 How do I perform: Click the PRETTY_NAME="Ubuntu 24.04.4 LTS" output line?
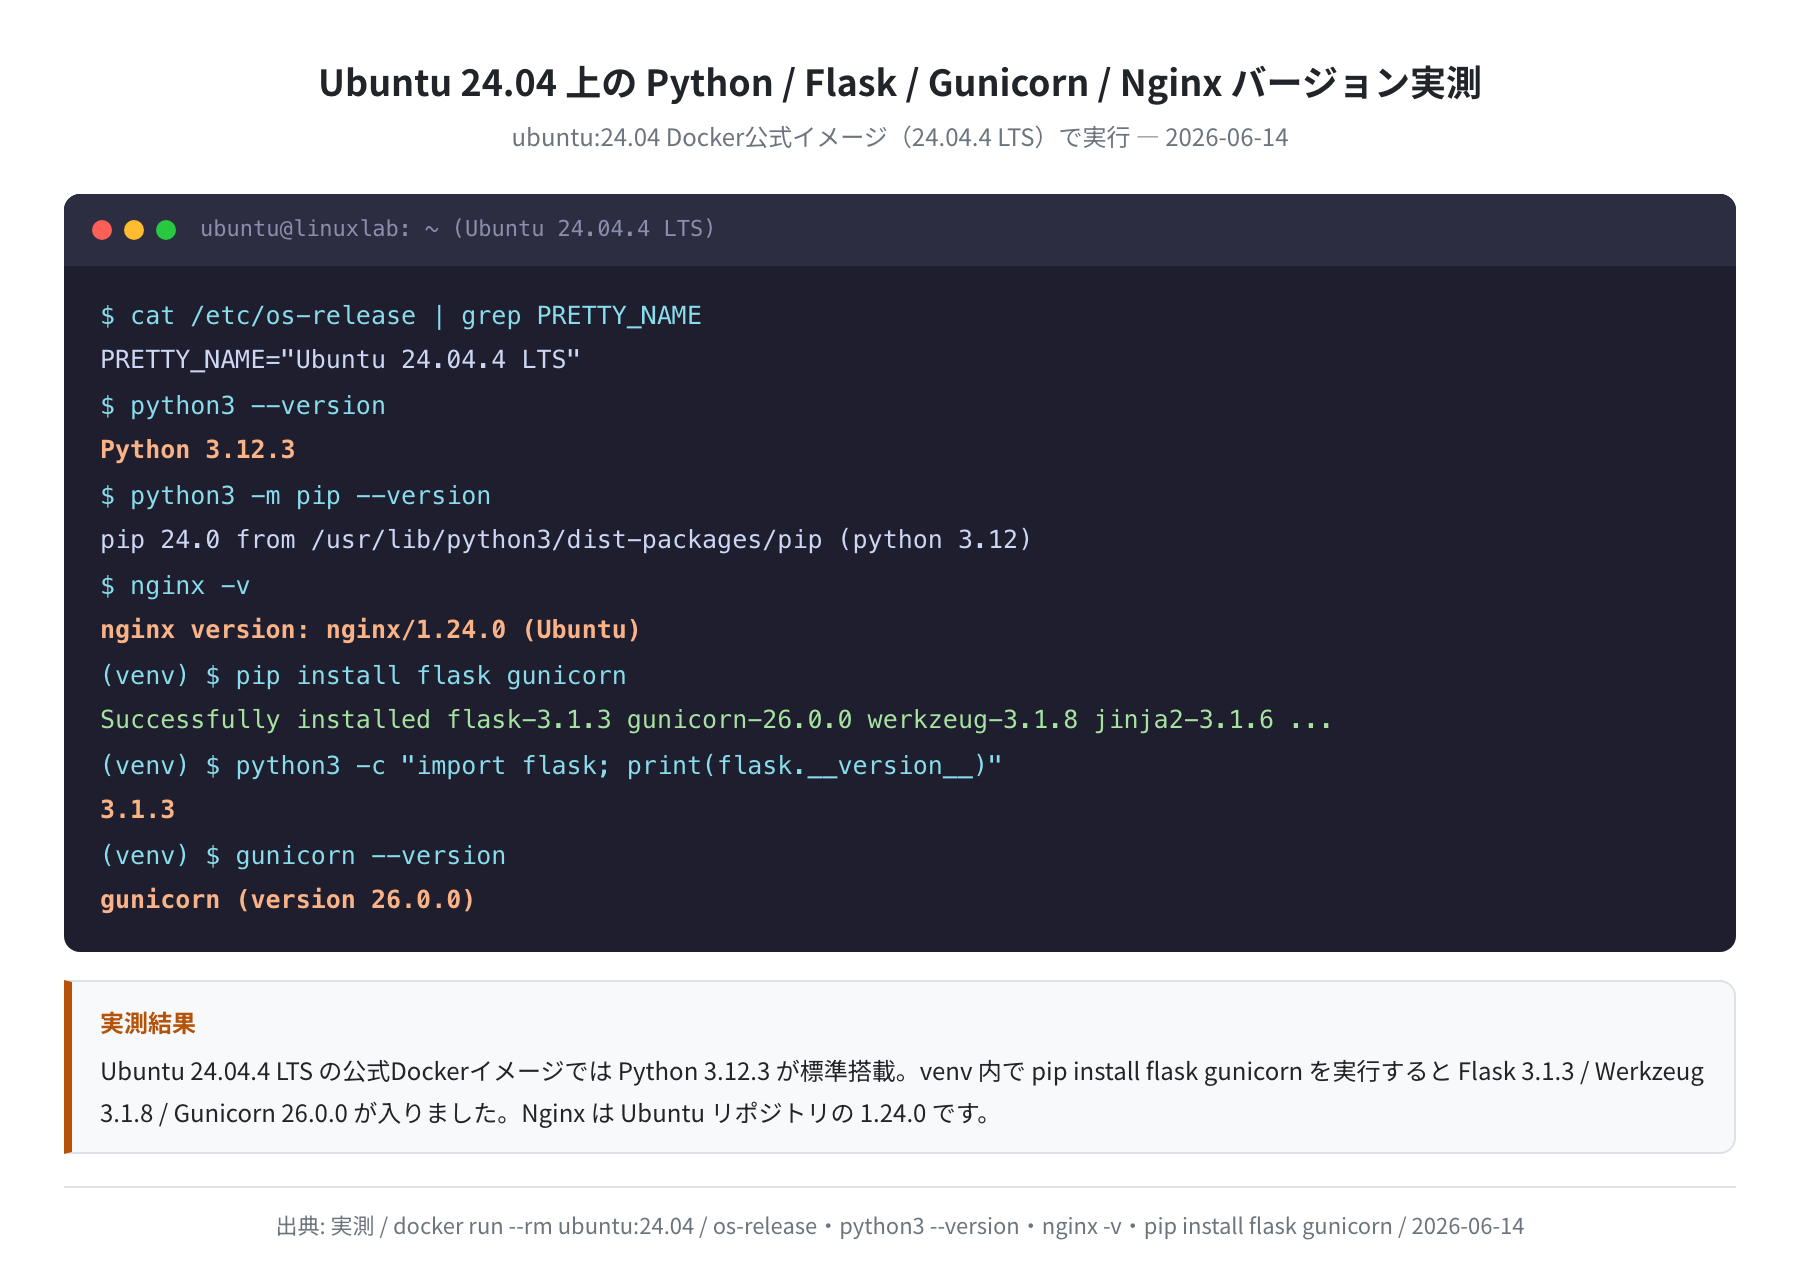click(340, 360)
